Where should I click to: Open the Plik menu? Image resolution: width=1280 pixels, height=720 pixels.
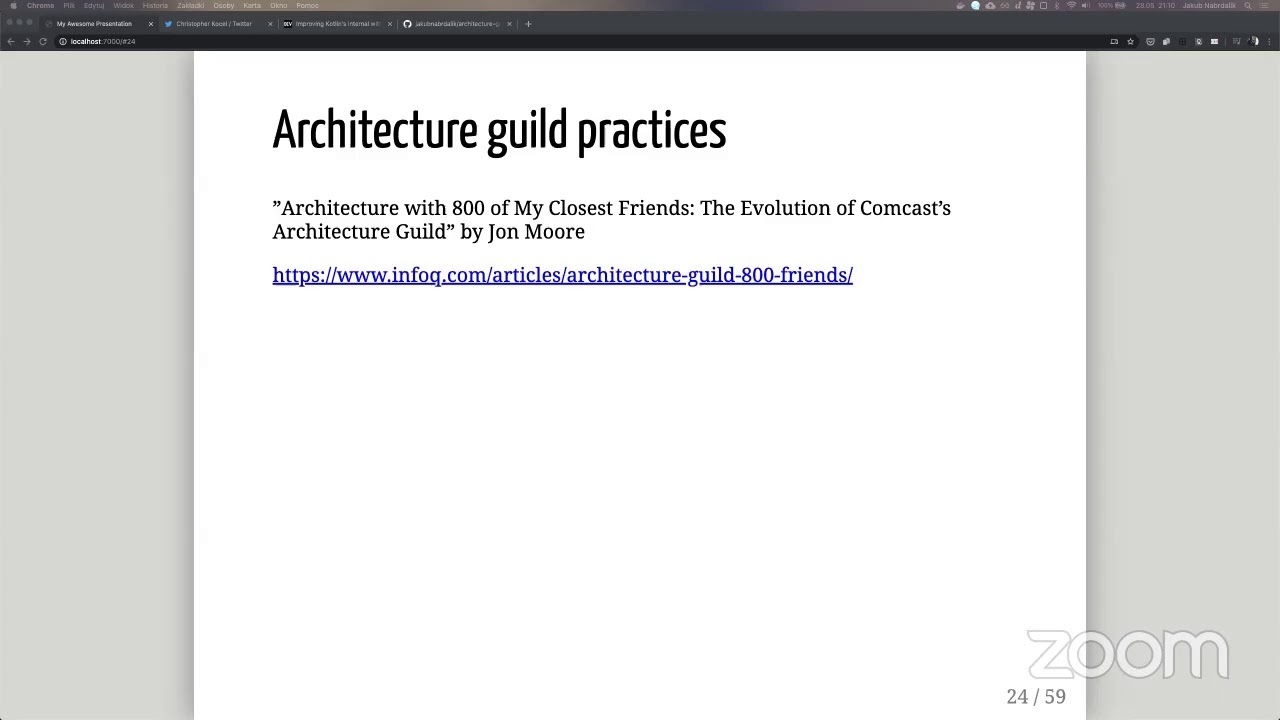pos(69,5)
